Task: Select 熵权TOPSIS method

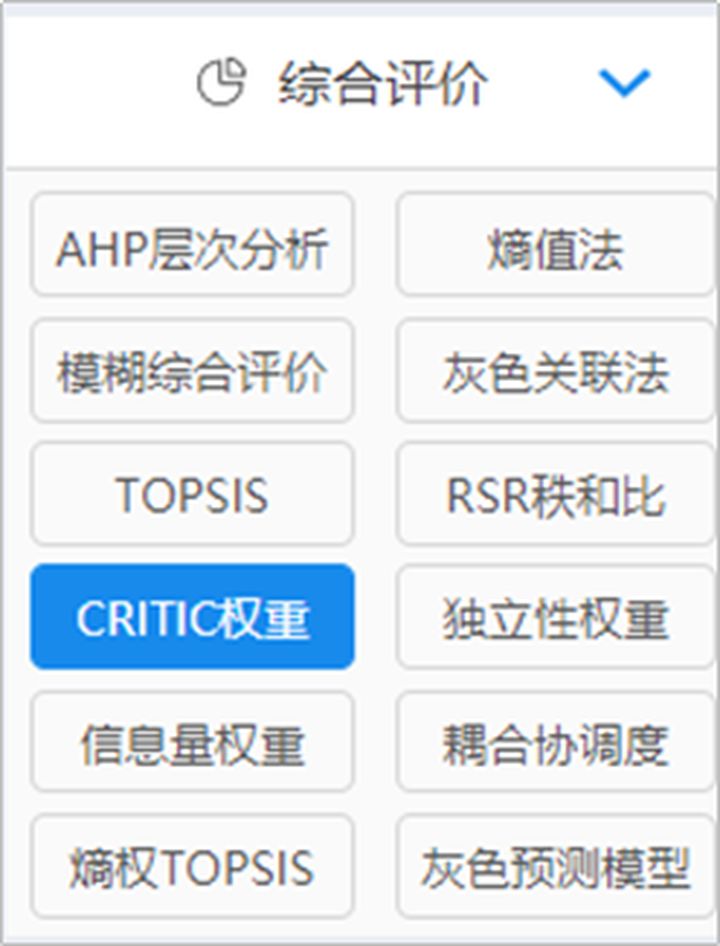Action: [x=192, y=866]
